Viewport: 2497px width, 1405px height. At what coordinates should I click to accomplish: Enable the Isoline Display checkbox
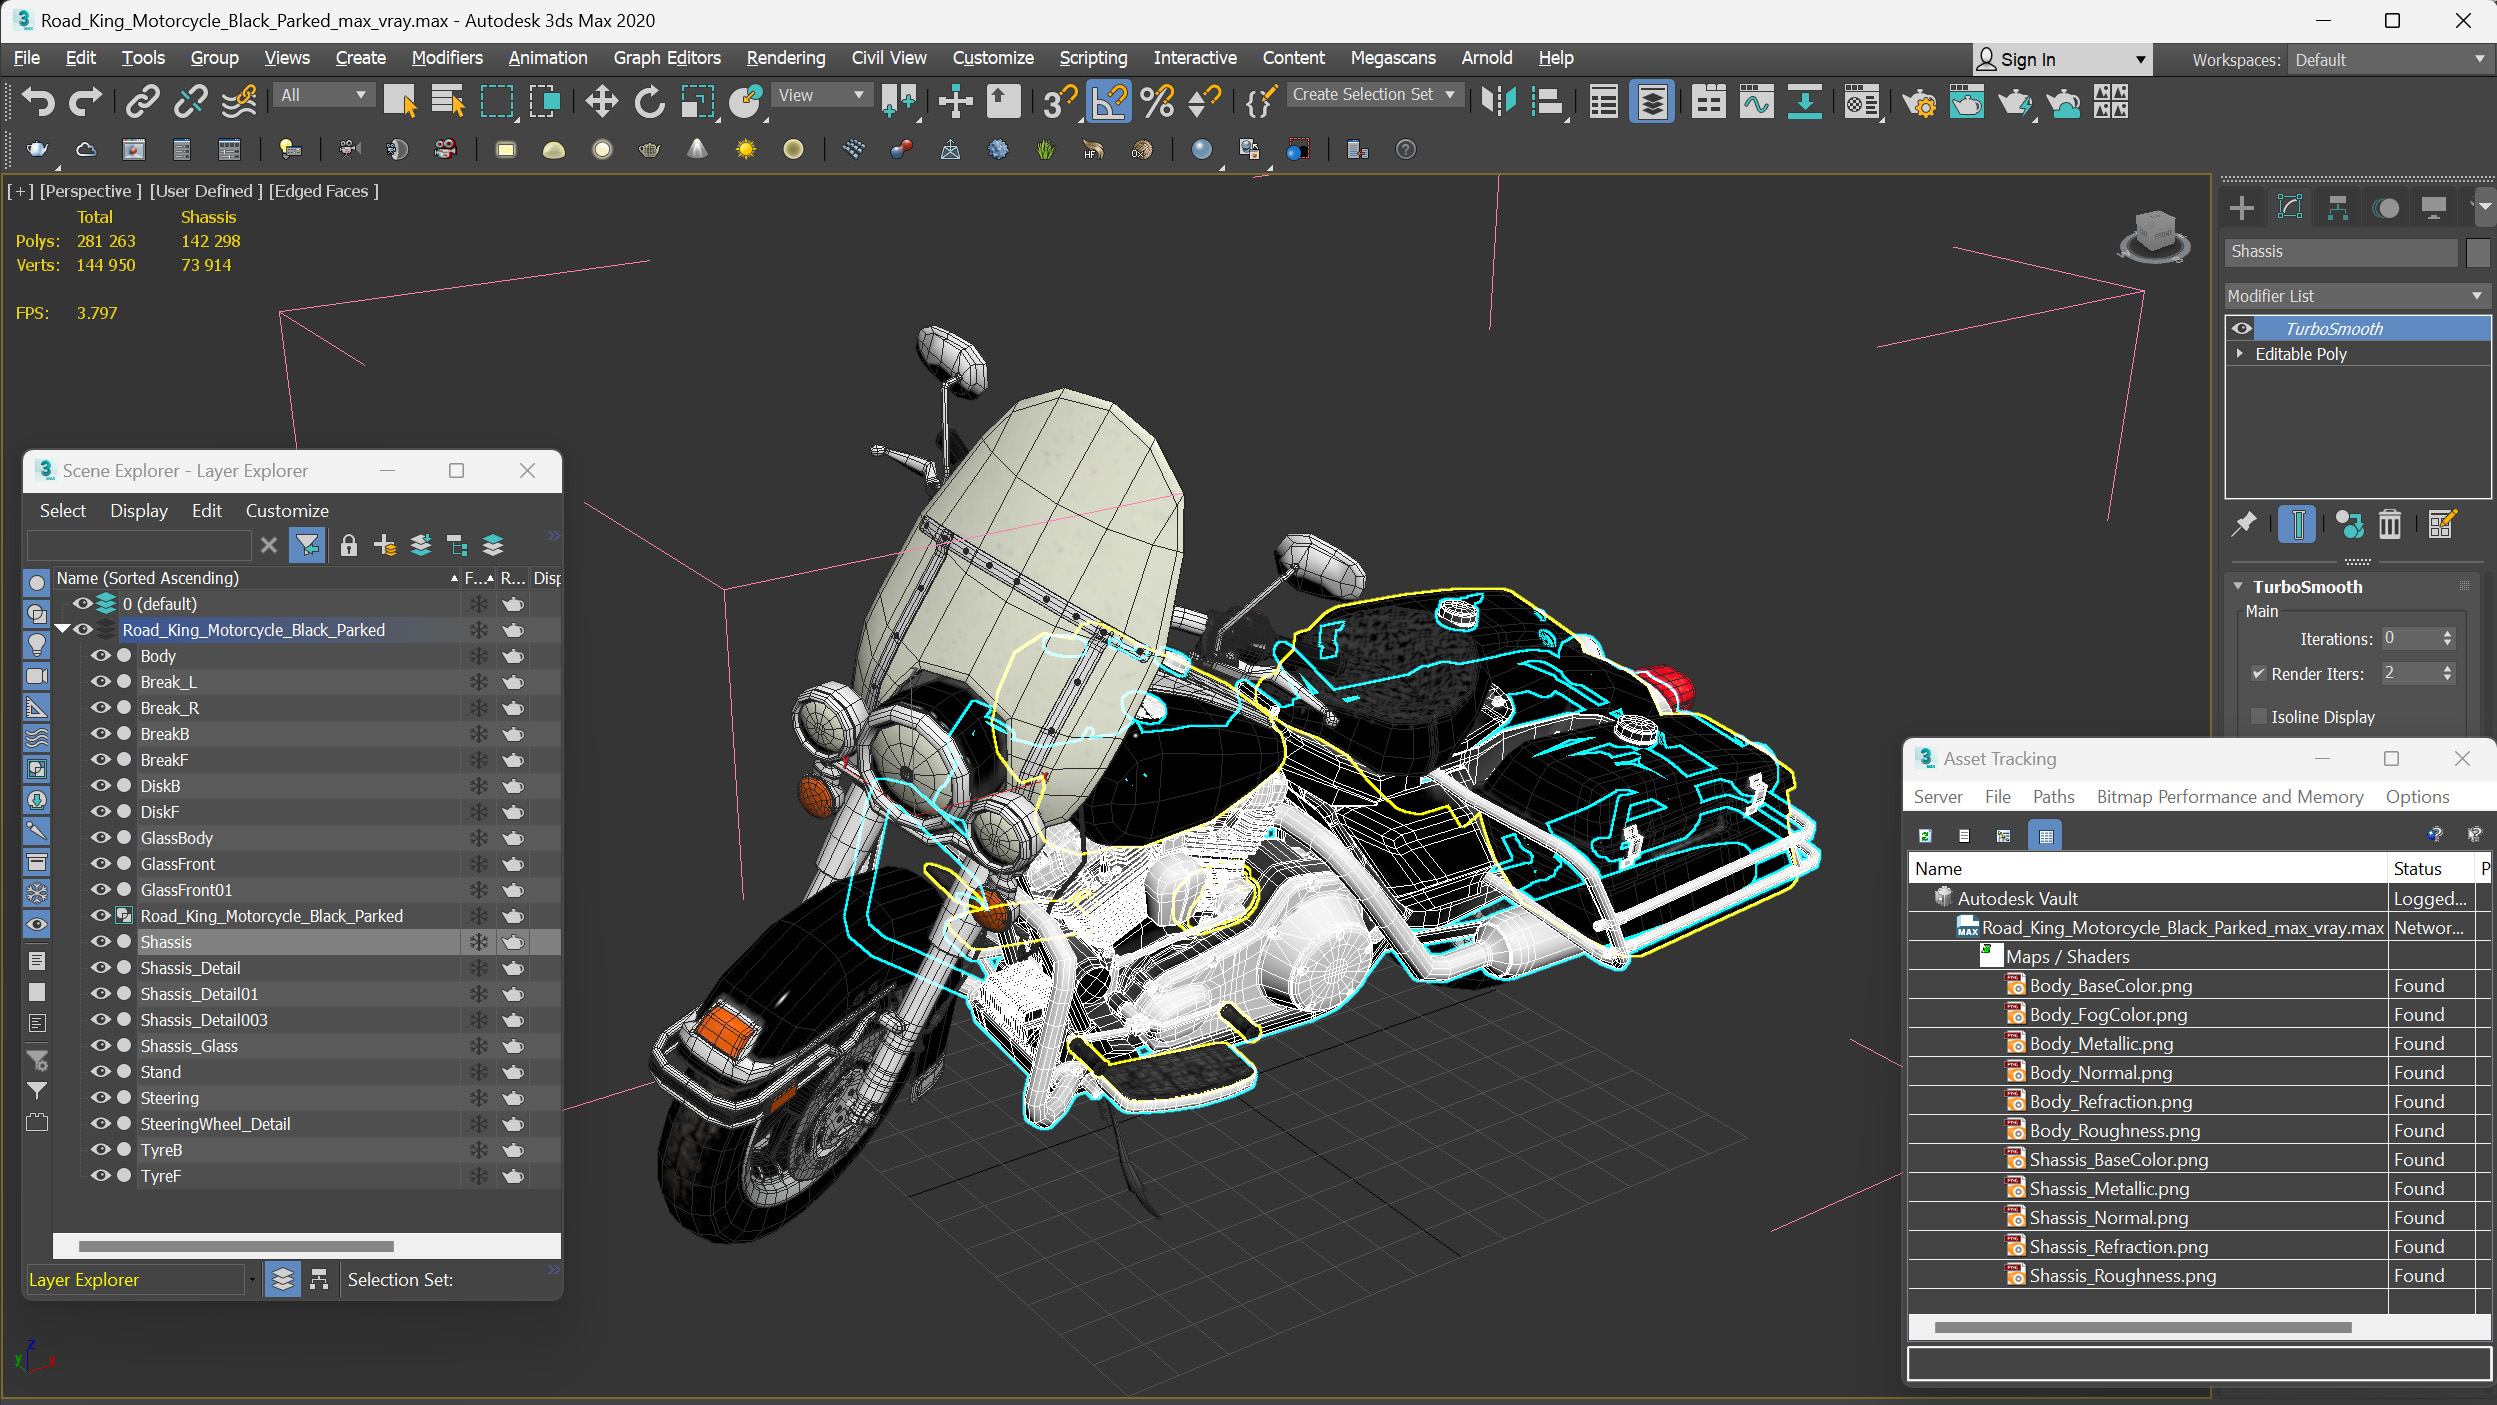click(2258, 716)
